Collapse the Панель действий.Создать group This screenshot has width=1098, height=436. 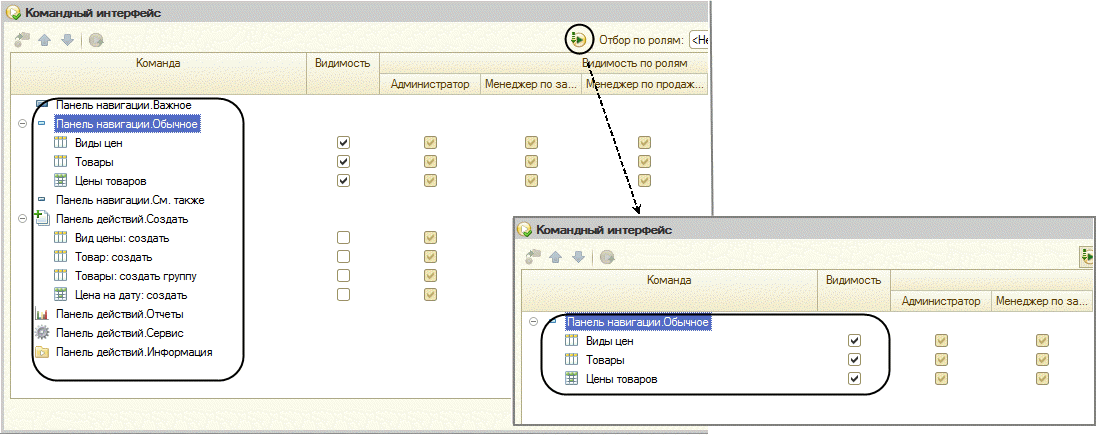[x=22, y=219]
